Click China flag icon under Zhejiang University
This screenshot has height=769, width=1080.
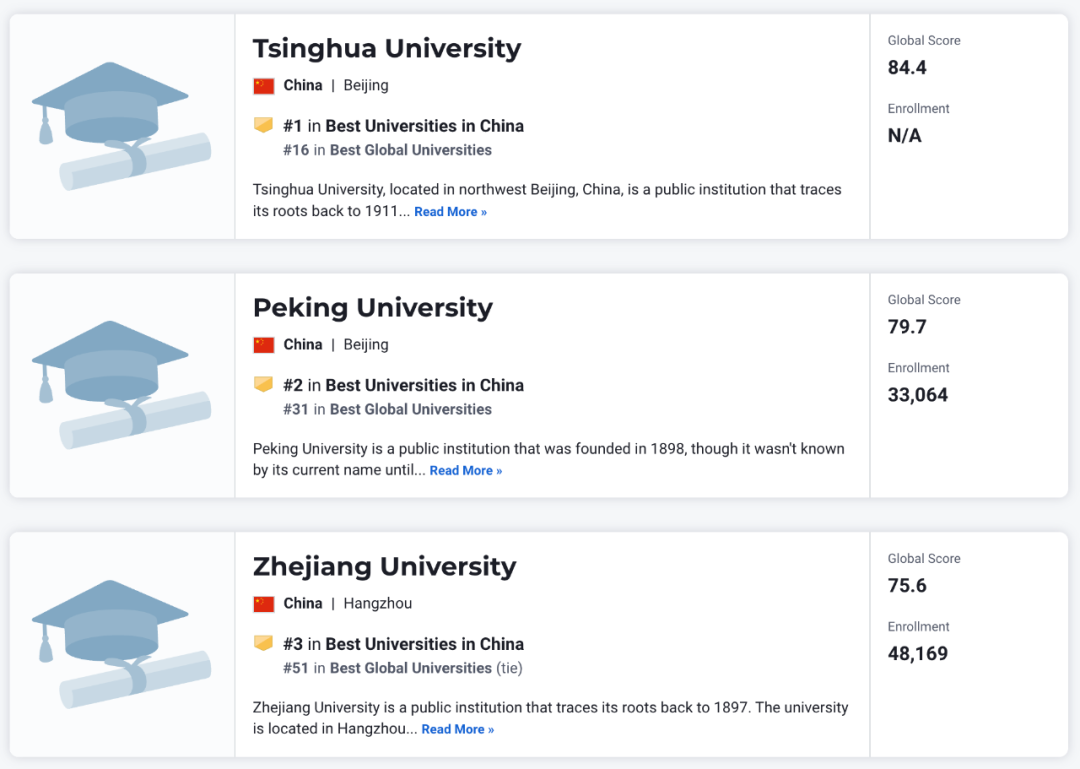pyautogui.click(x=264, y=604)
